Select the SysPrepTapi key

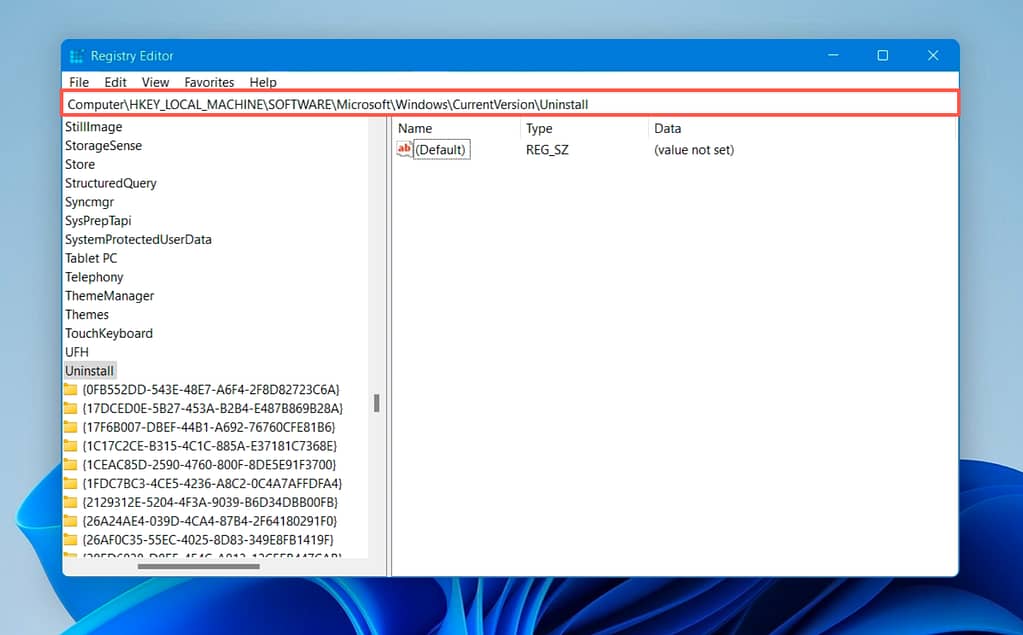click(98, 221)
